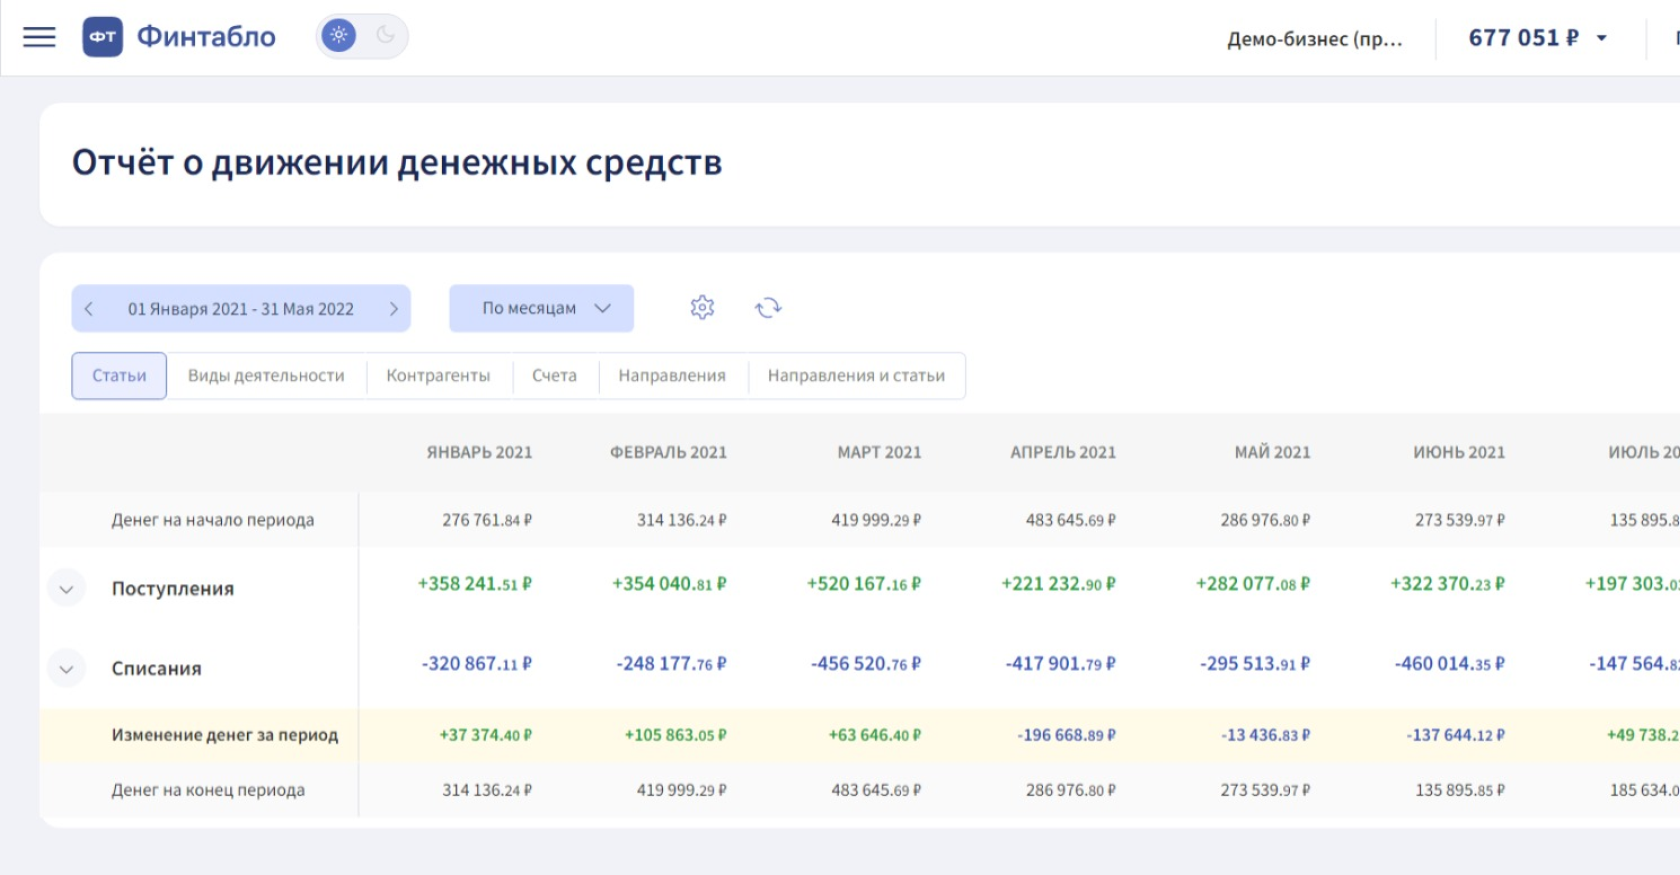Click the Поступления row label

(173, 589)
